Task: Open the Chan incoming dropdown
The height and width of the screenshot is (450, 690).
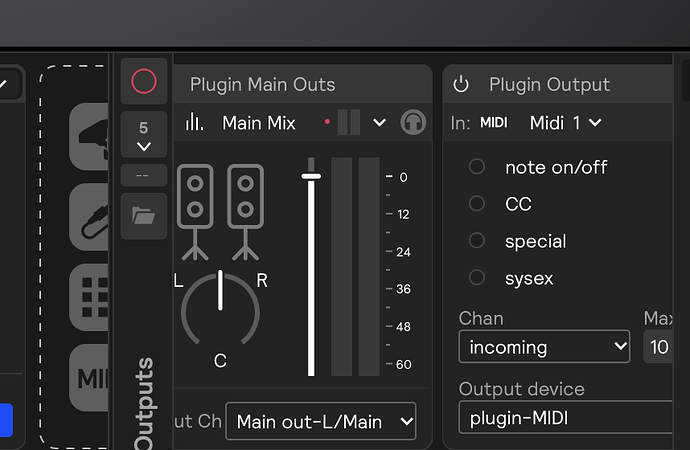Action: [544, 348]
